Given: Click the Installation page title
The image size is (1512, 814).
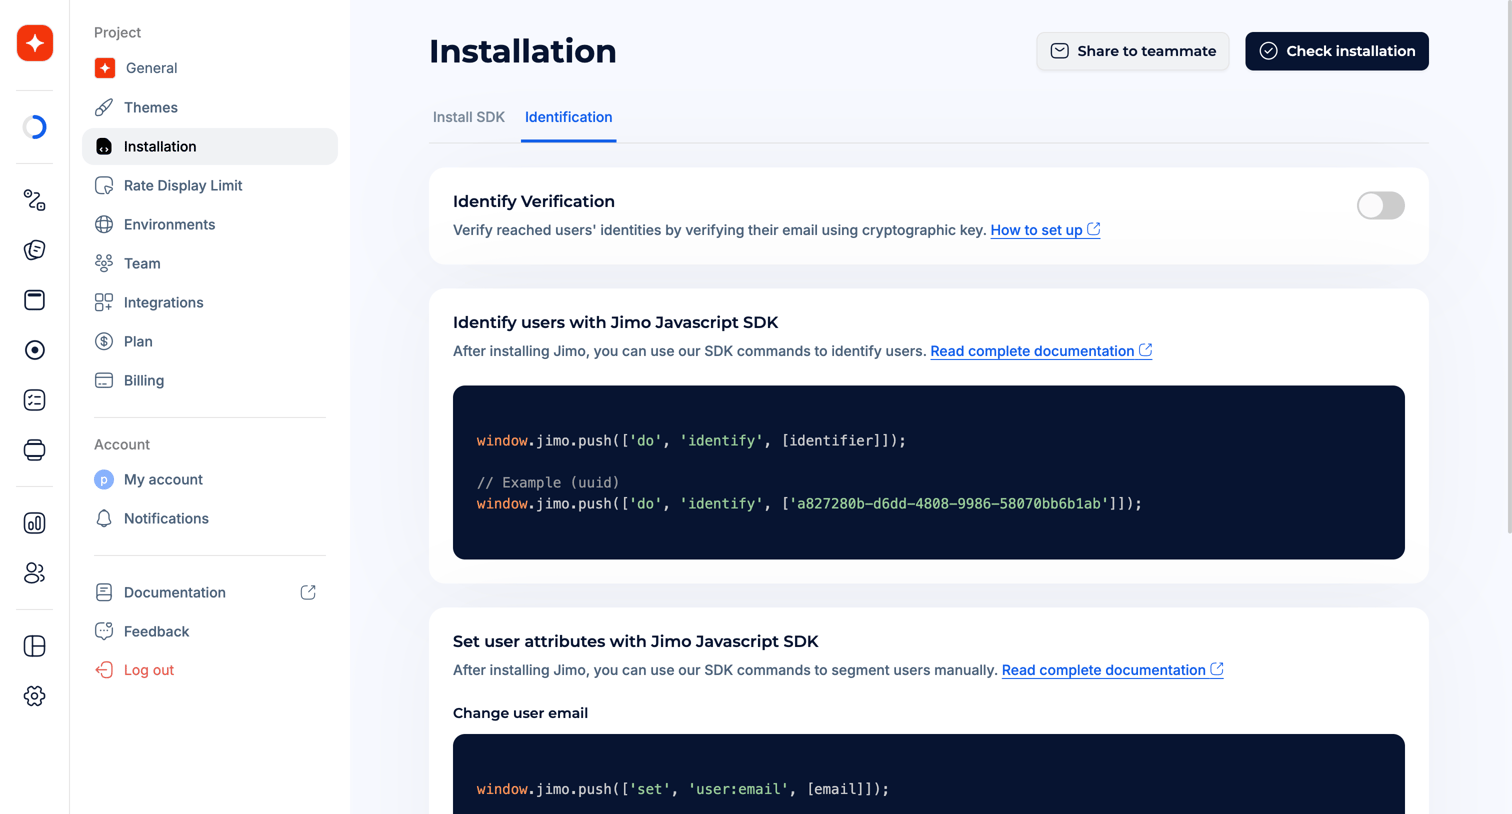Looking at the screenshot, I should coord(523,51).
